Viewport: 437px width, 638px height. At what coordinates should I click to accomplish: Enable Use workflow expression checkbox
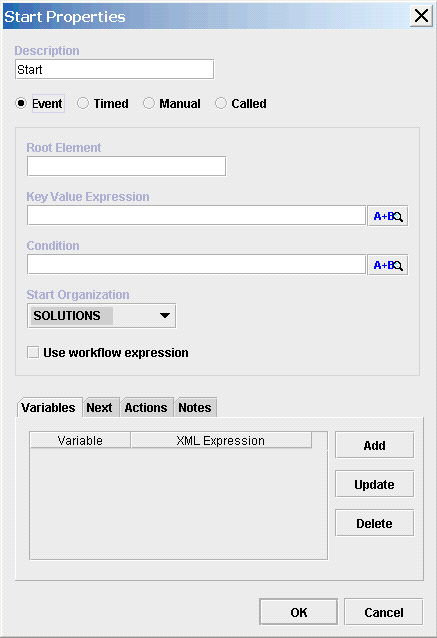pyautogui.click(x=33, y=352)
